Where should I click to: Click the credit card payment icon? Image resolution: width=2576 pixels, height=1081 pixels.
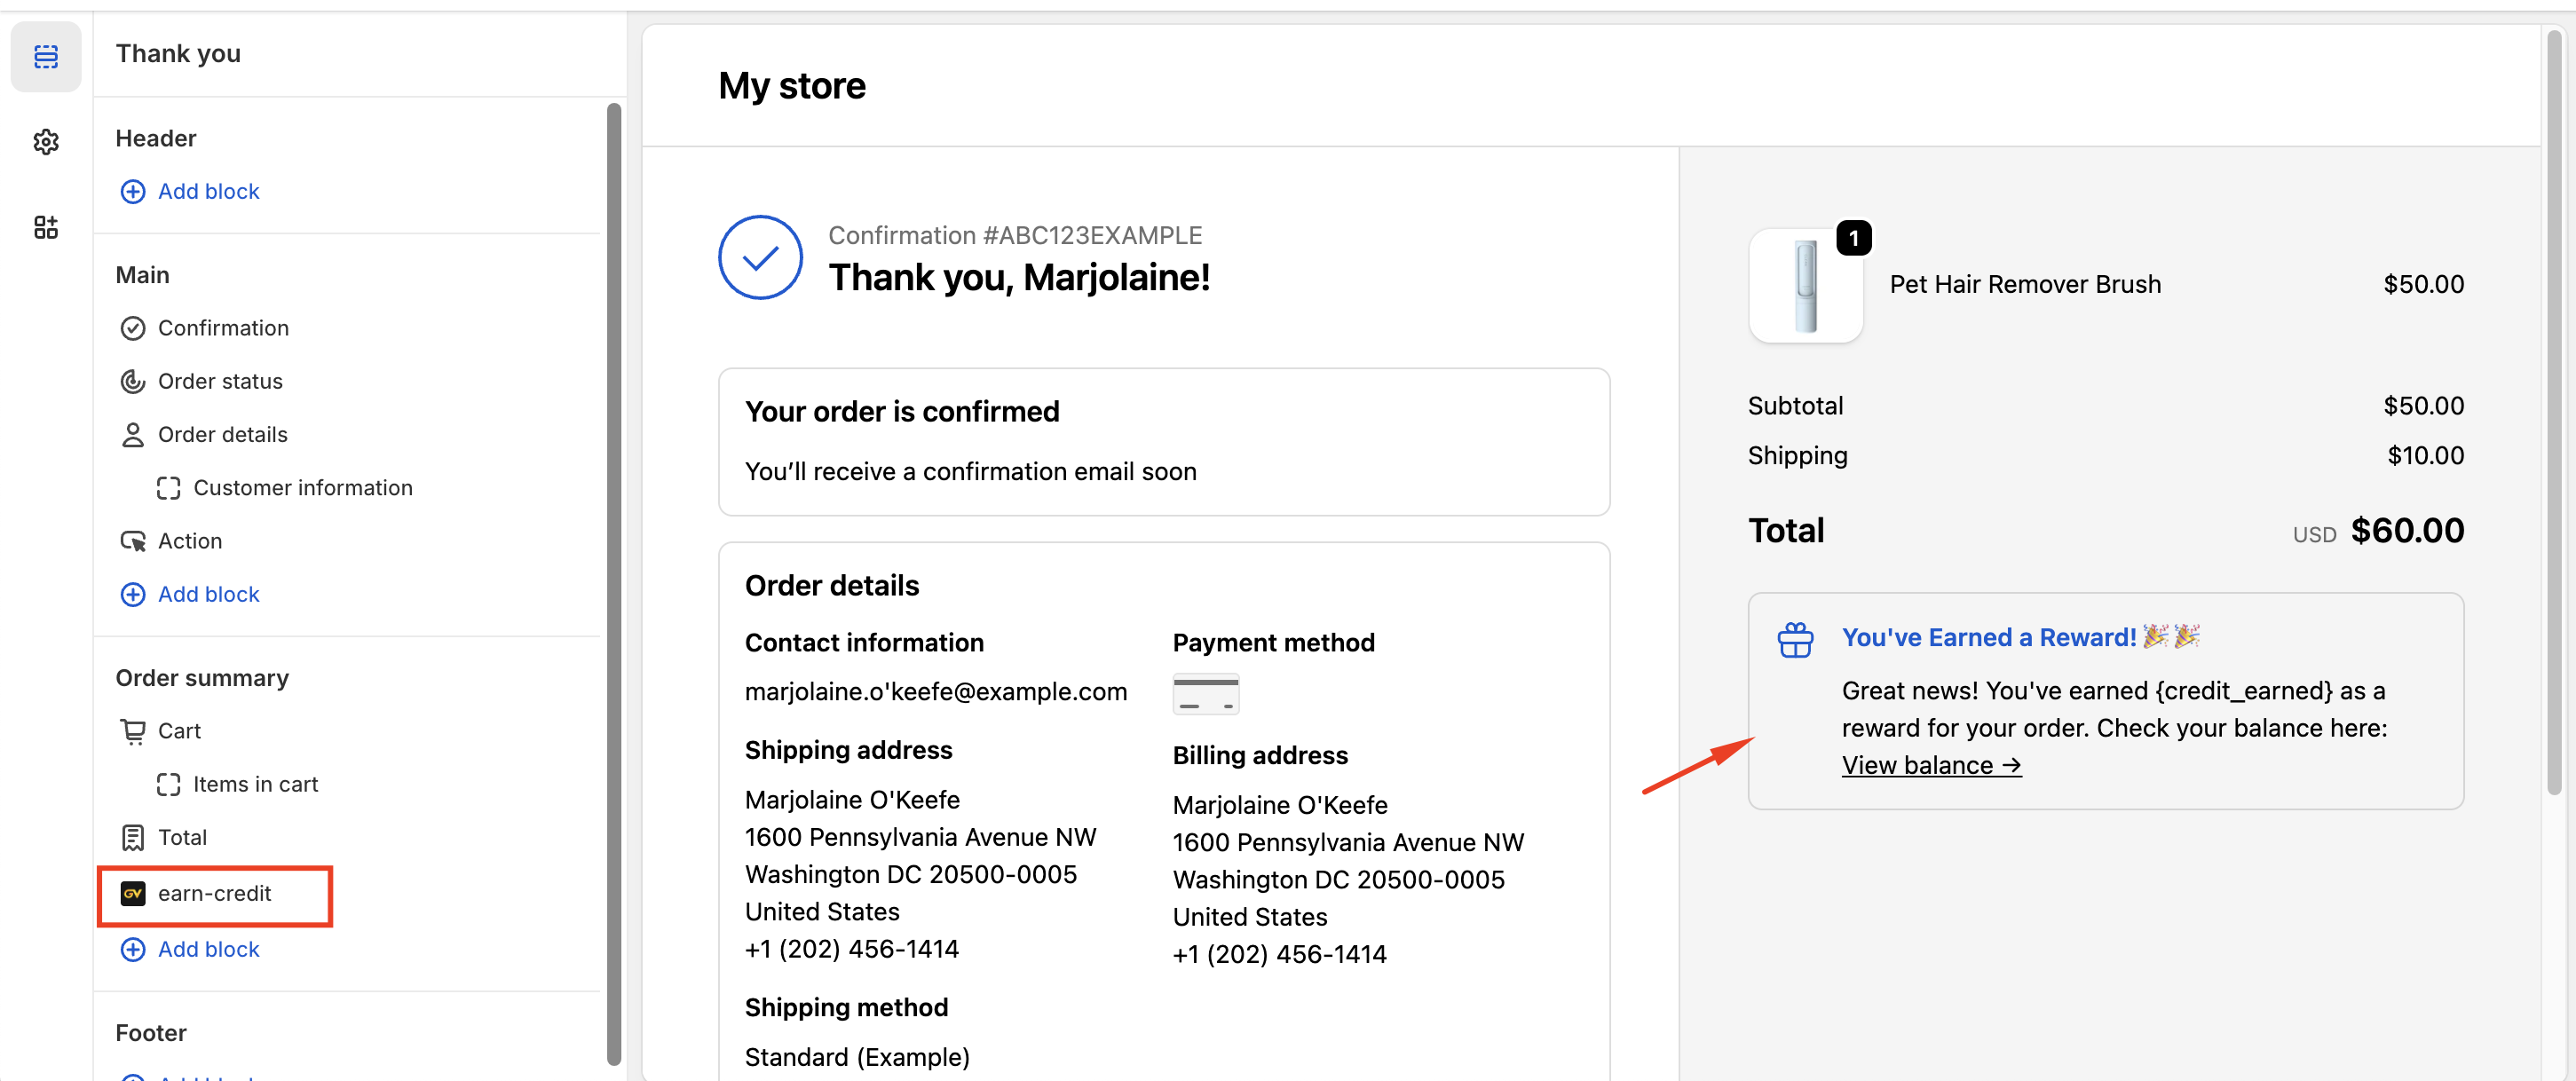pos(1205,694)
